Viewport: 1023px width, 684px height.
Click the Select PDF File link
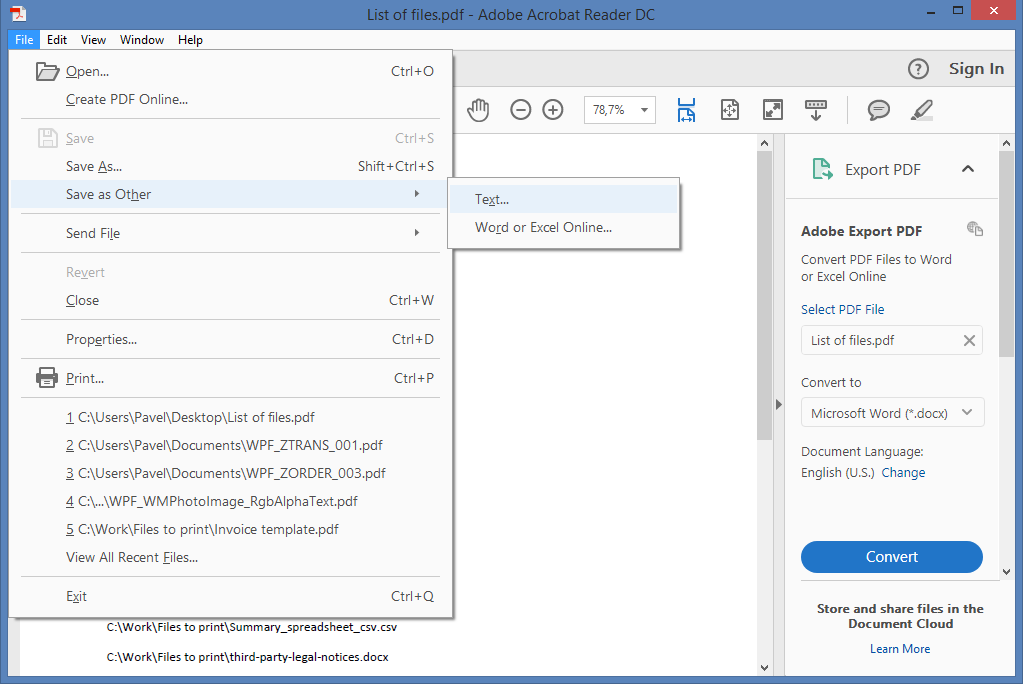click(x=842, y=309)
